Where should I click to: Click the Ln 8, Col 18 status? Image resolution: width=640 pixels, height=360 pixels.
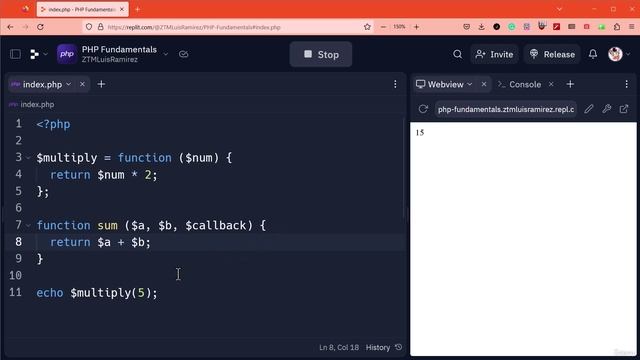pyautogui.click(x=339, y=347)
